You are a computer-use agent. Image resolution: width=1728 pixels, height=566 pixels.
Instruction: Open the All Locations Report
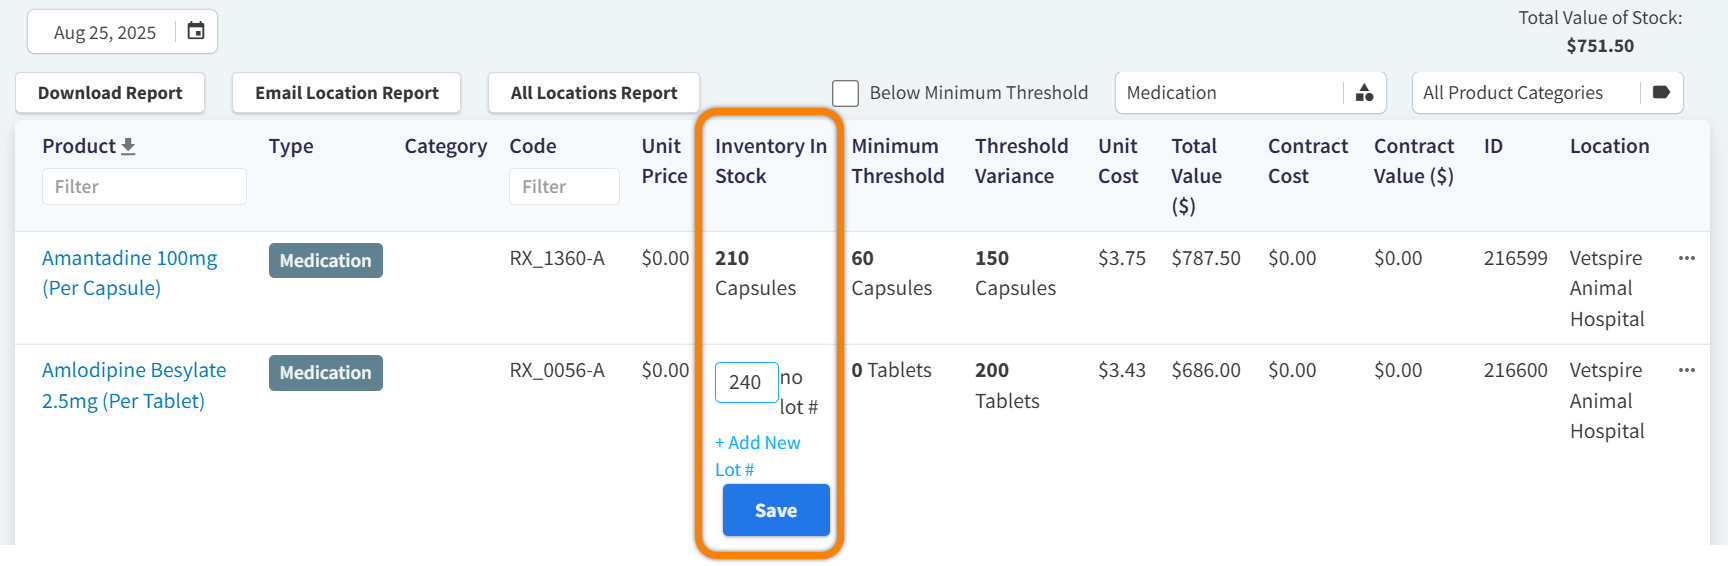pos(593,93)
